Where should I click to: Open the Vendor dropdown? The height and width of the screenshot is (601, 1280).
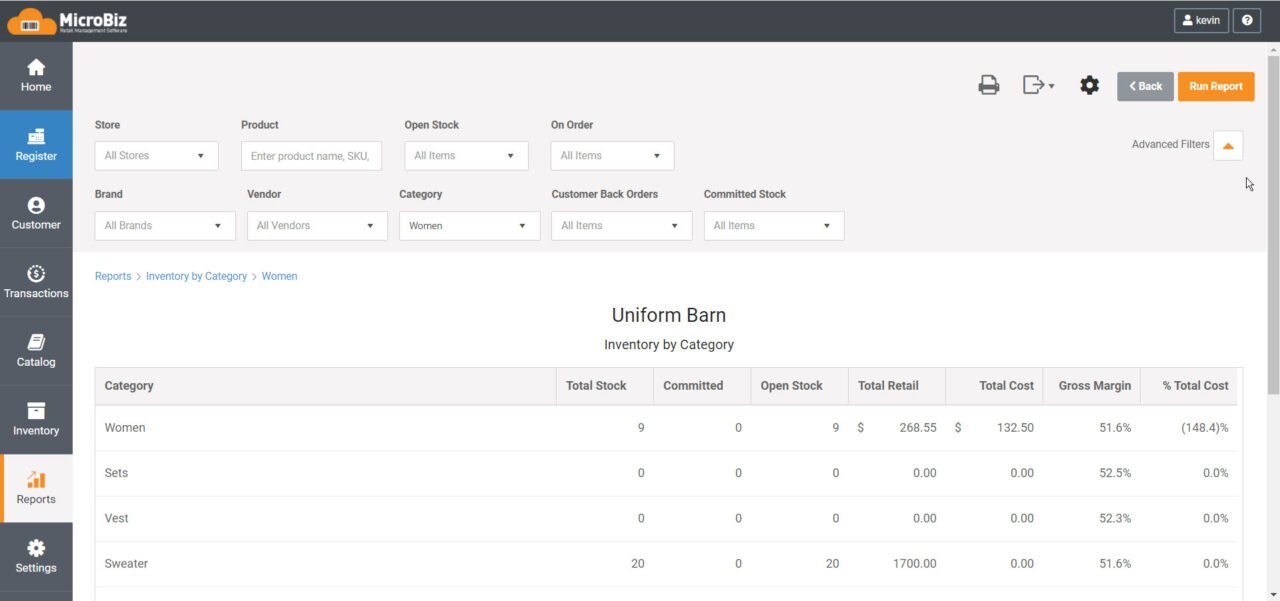click(x=316, y=225)
